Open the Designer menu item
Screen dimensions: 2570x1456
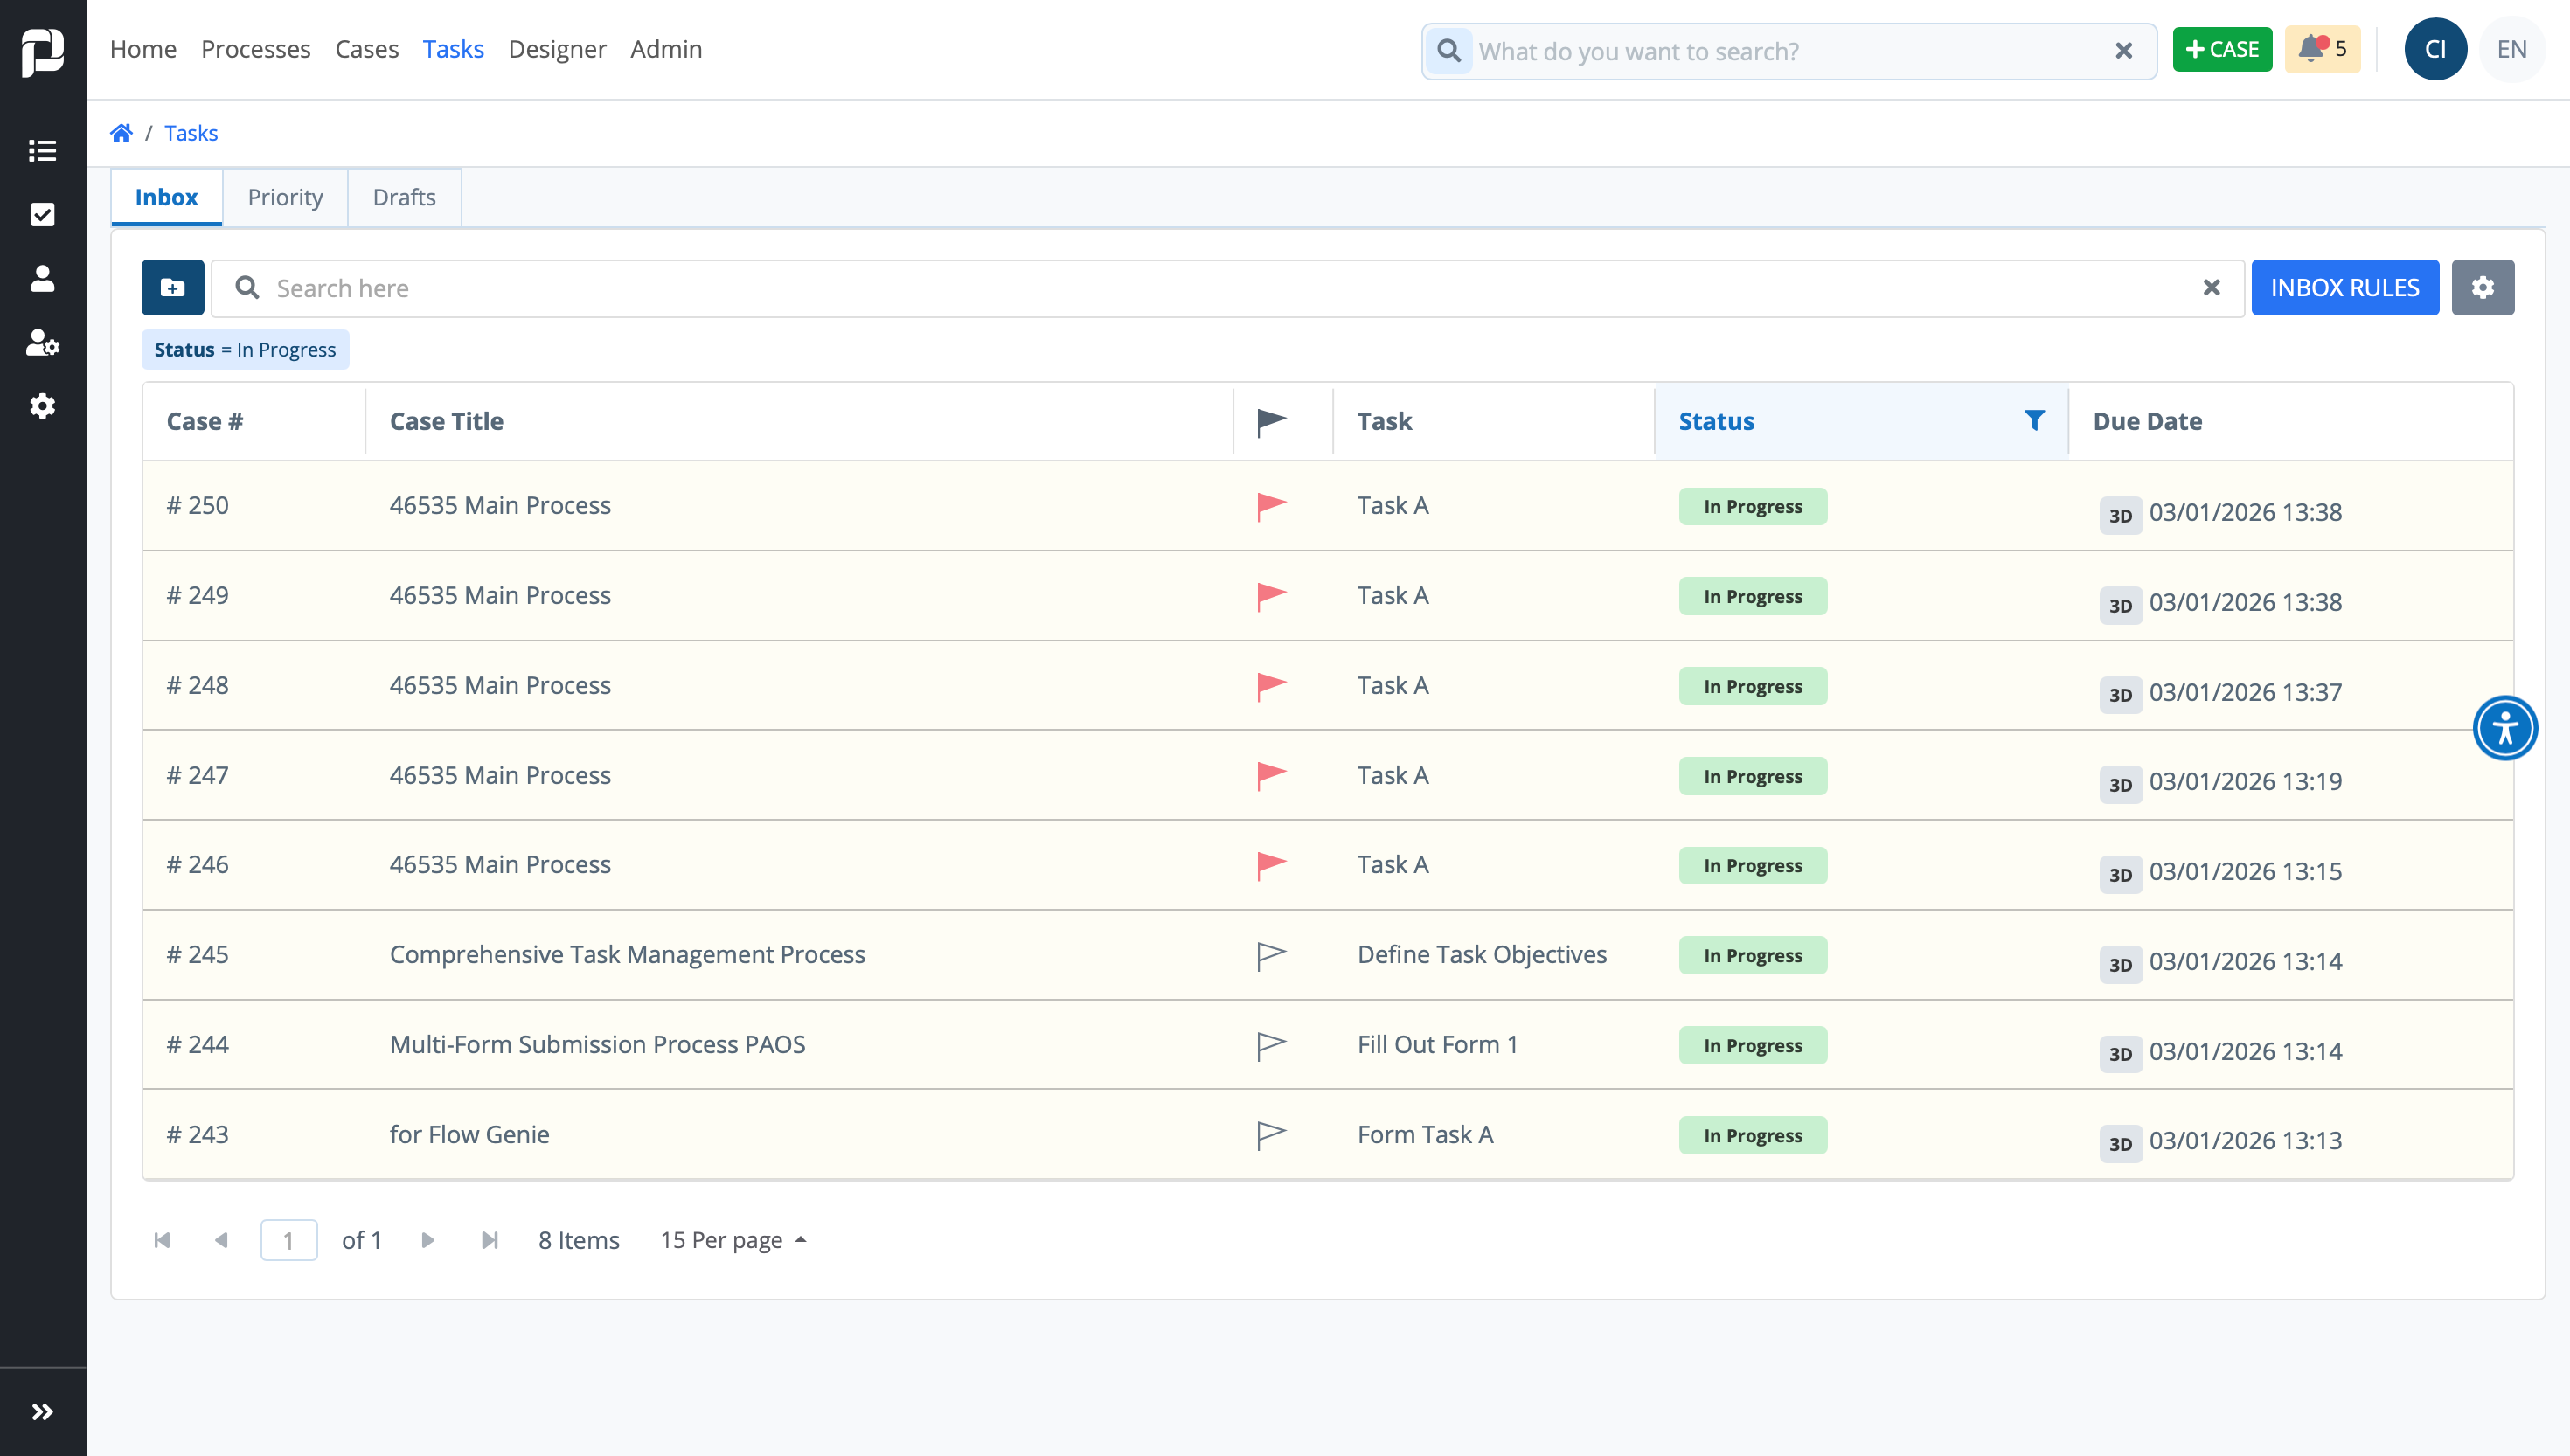pos(556,49)
